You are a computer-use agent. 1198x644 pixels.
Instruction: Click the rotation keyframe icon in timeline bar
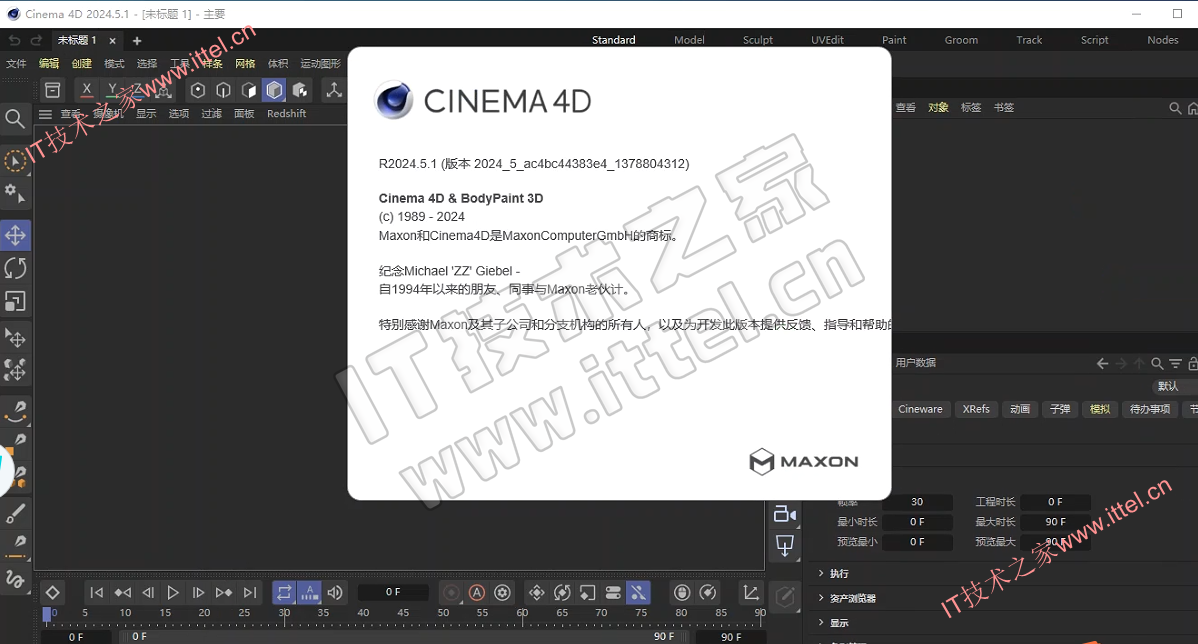coord(562,593)
